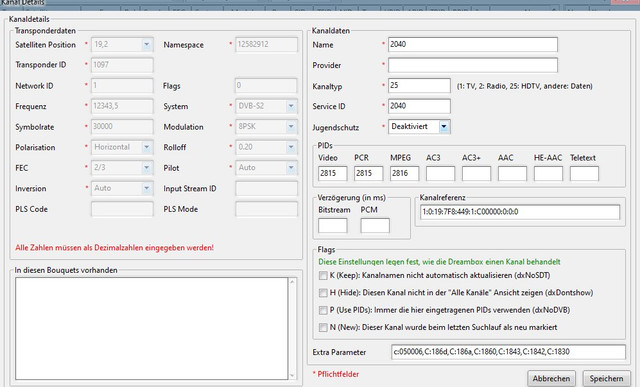
Task: Open Jugendschutz dropdown arrow
Action: click(444, 127)
